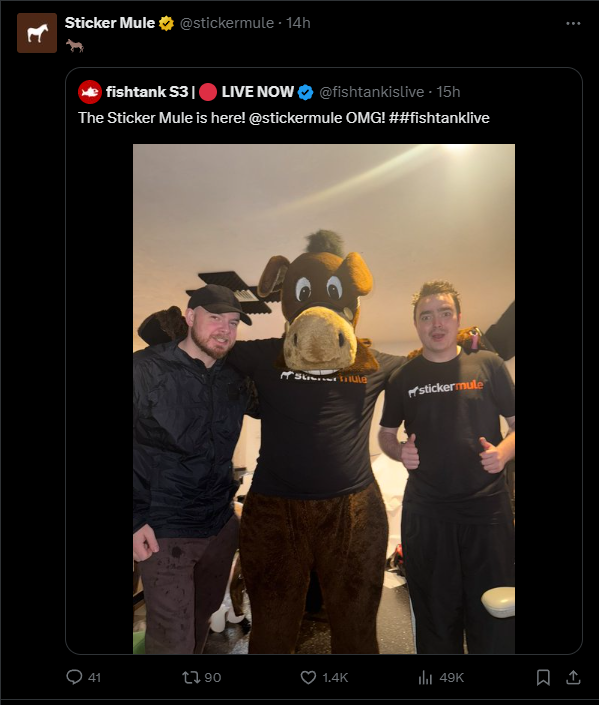Open the fishtank red fish avatar
599x705 pixels.
click(89, 92)
